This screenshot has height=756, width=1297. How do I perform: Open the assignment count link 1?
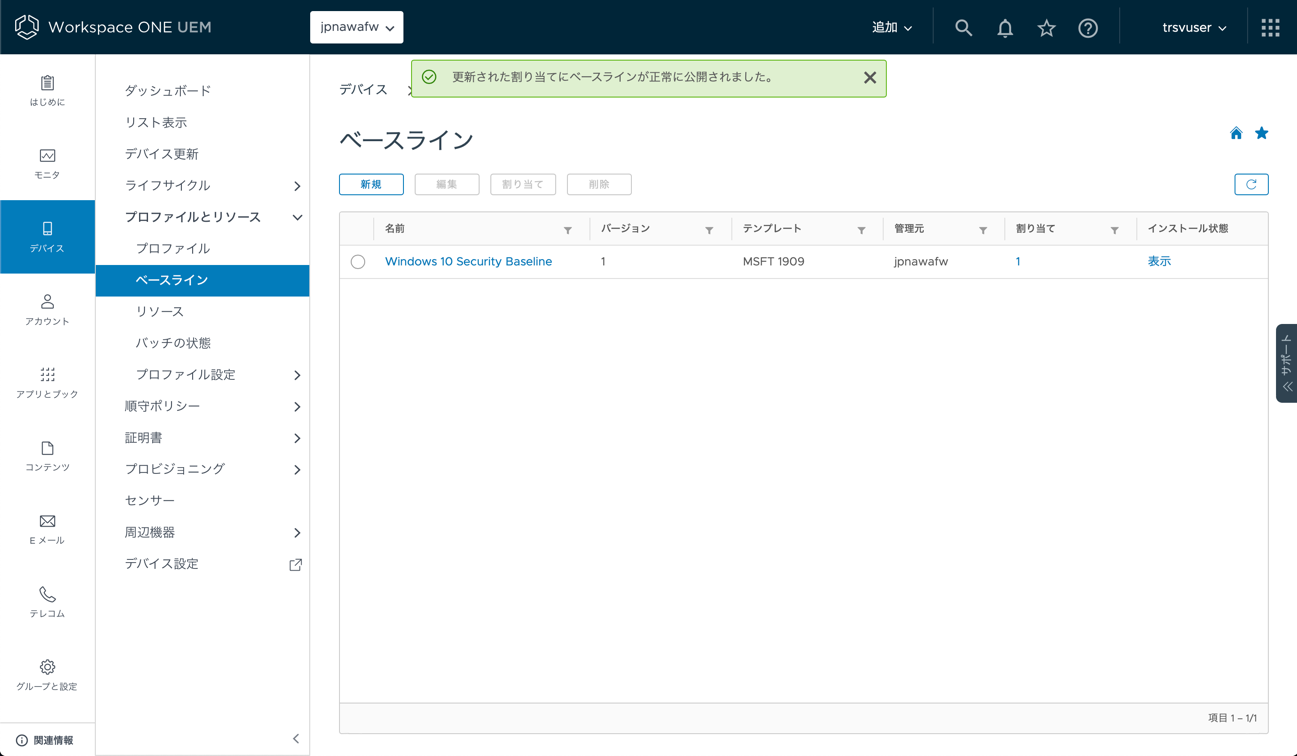tap(1018, 262)
